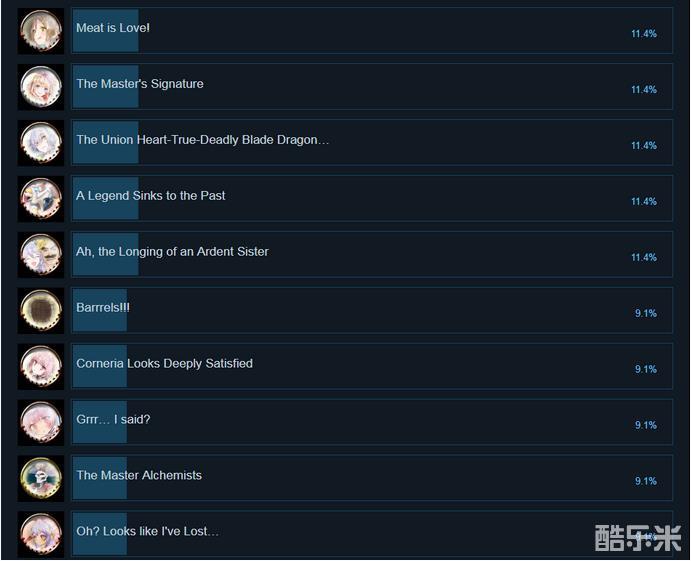
Task: Click the Meat is Love! achievement icon
Action: coord(41,31)
